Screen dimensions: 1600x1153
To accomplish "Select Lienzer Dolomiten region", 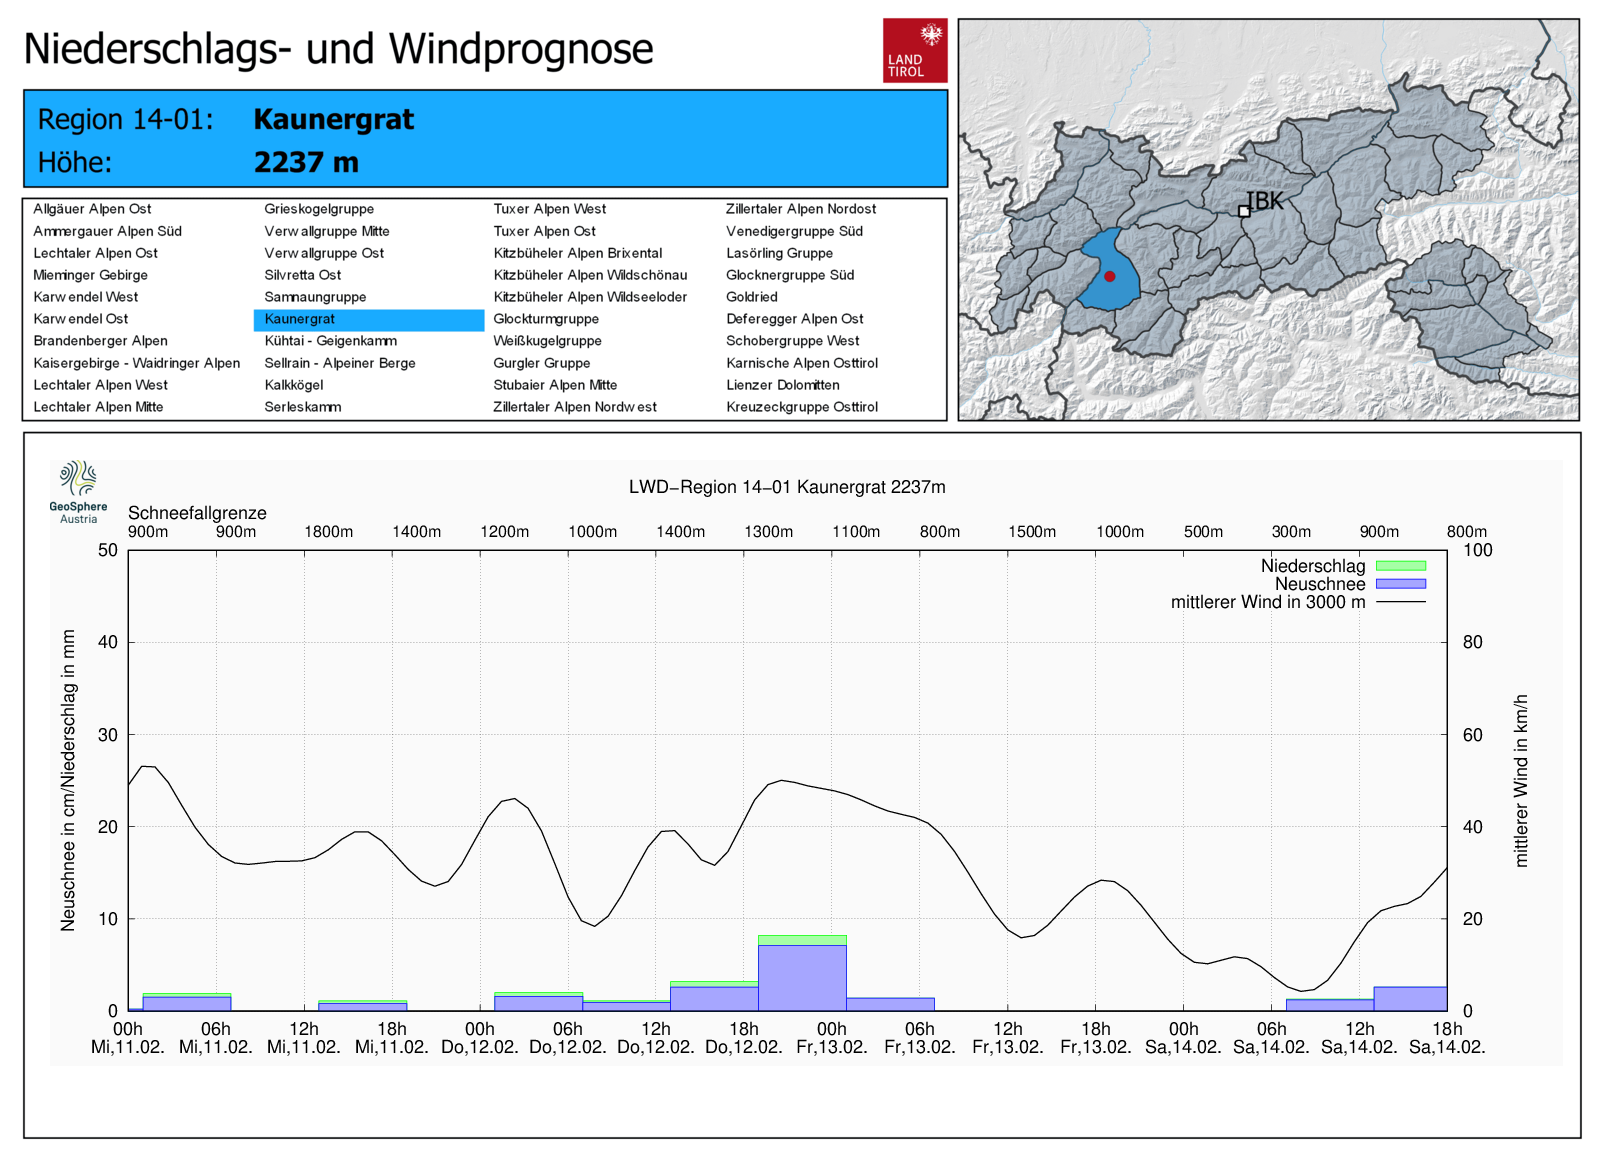I will 782,385.
